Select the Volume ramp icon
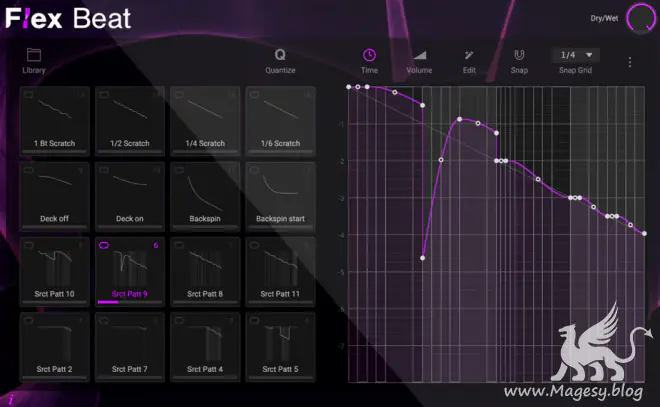 (x=419, y=55)
